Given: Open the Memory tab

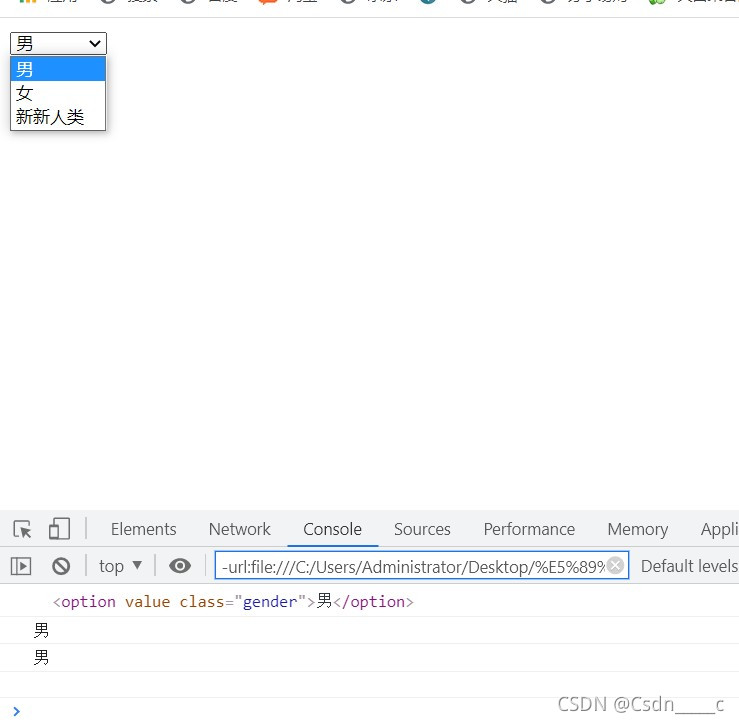Looking at the screenshot, I should pos(637,529).
